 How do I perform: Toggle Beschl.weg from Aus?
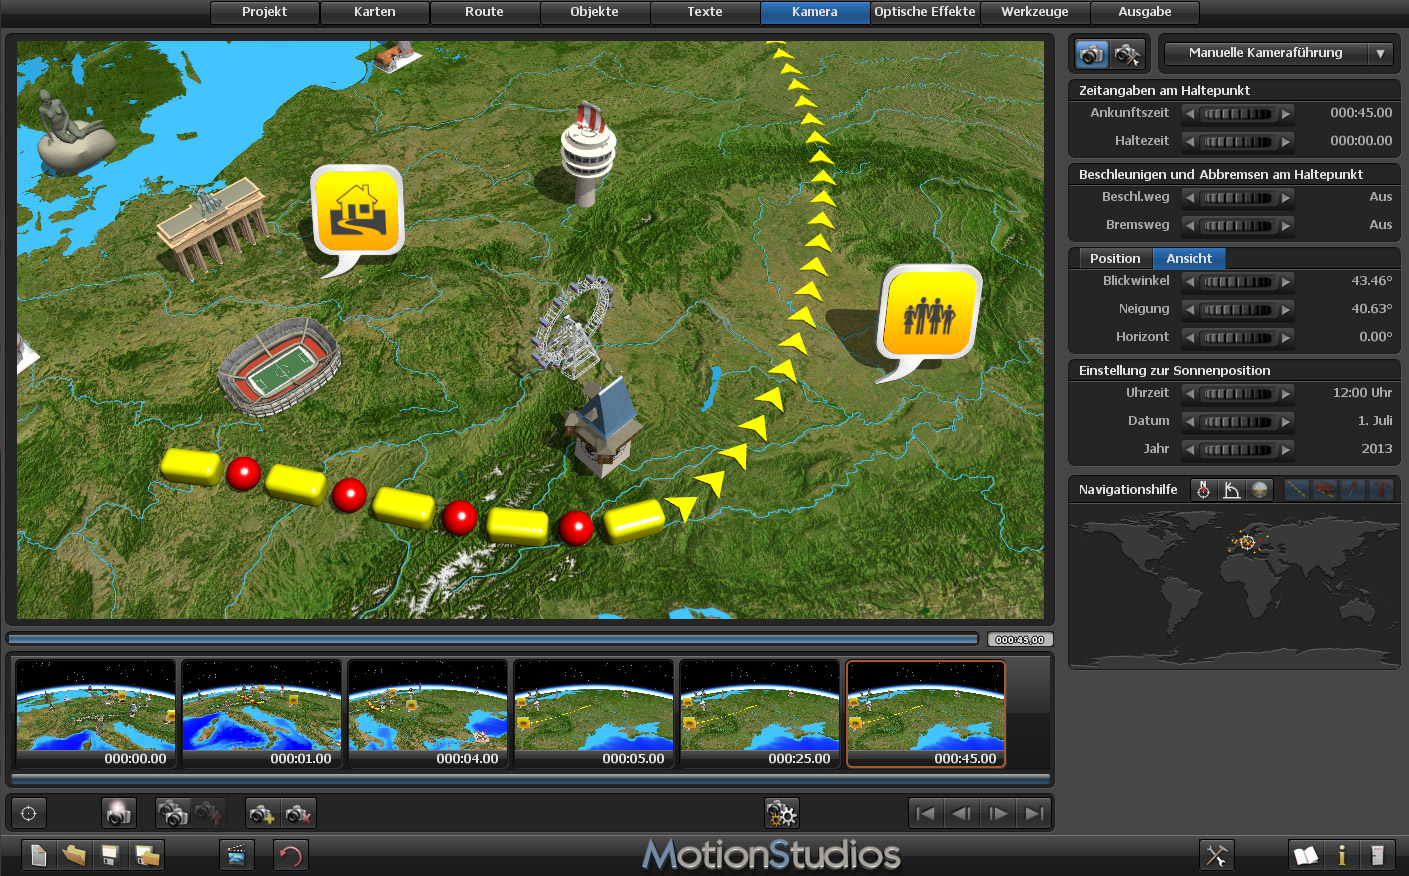[1237, 197]
